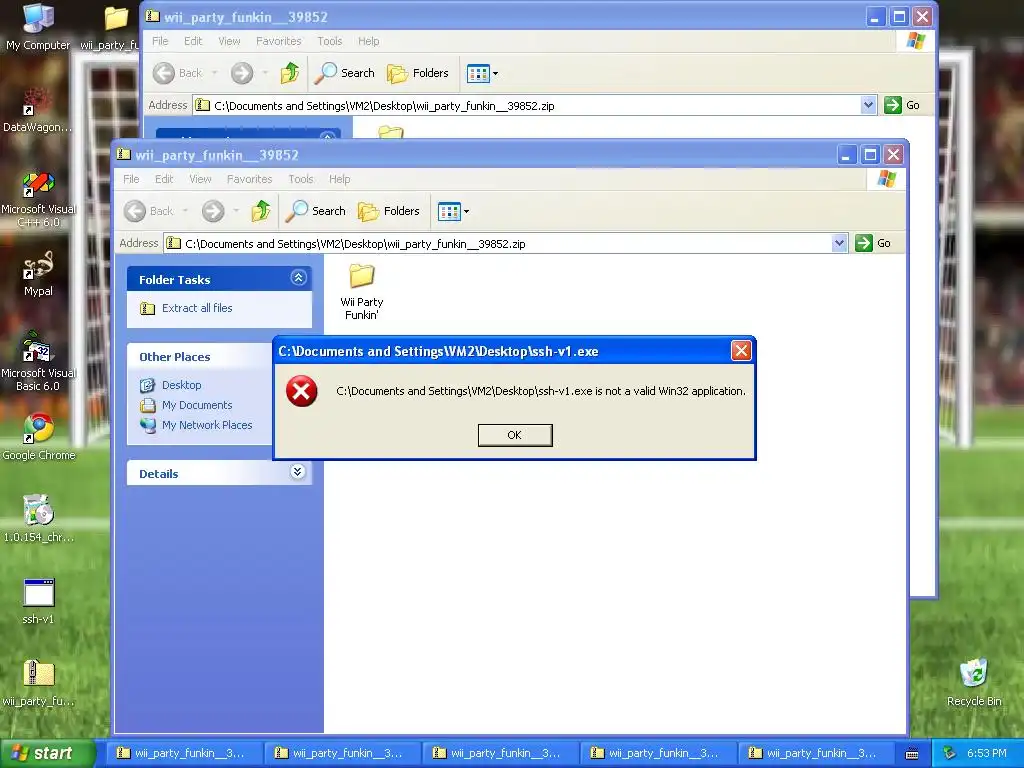Open Edit menu in front window
Image resolution: width=1024 pixels, height=768 pixels.
(164, 179)
